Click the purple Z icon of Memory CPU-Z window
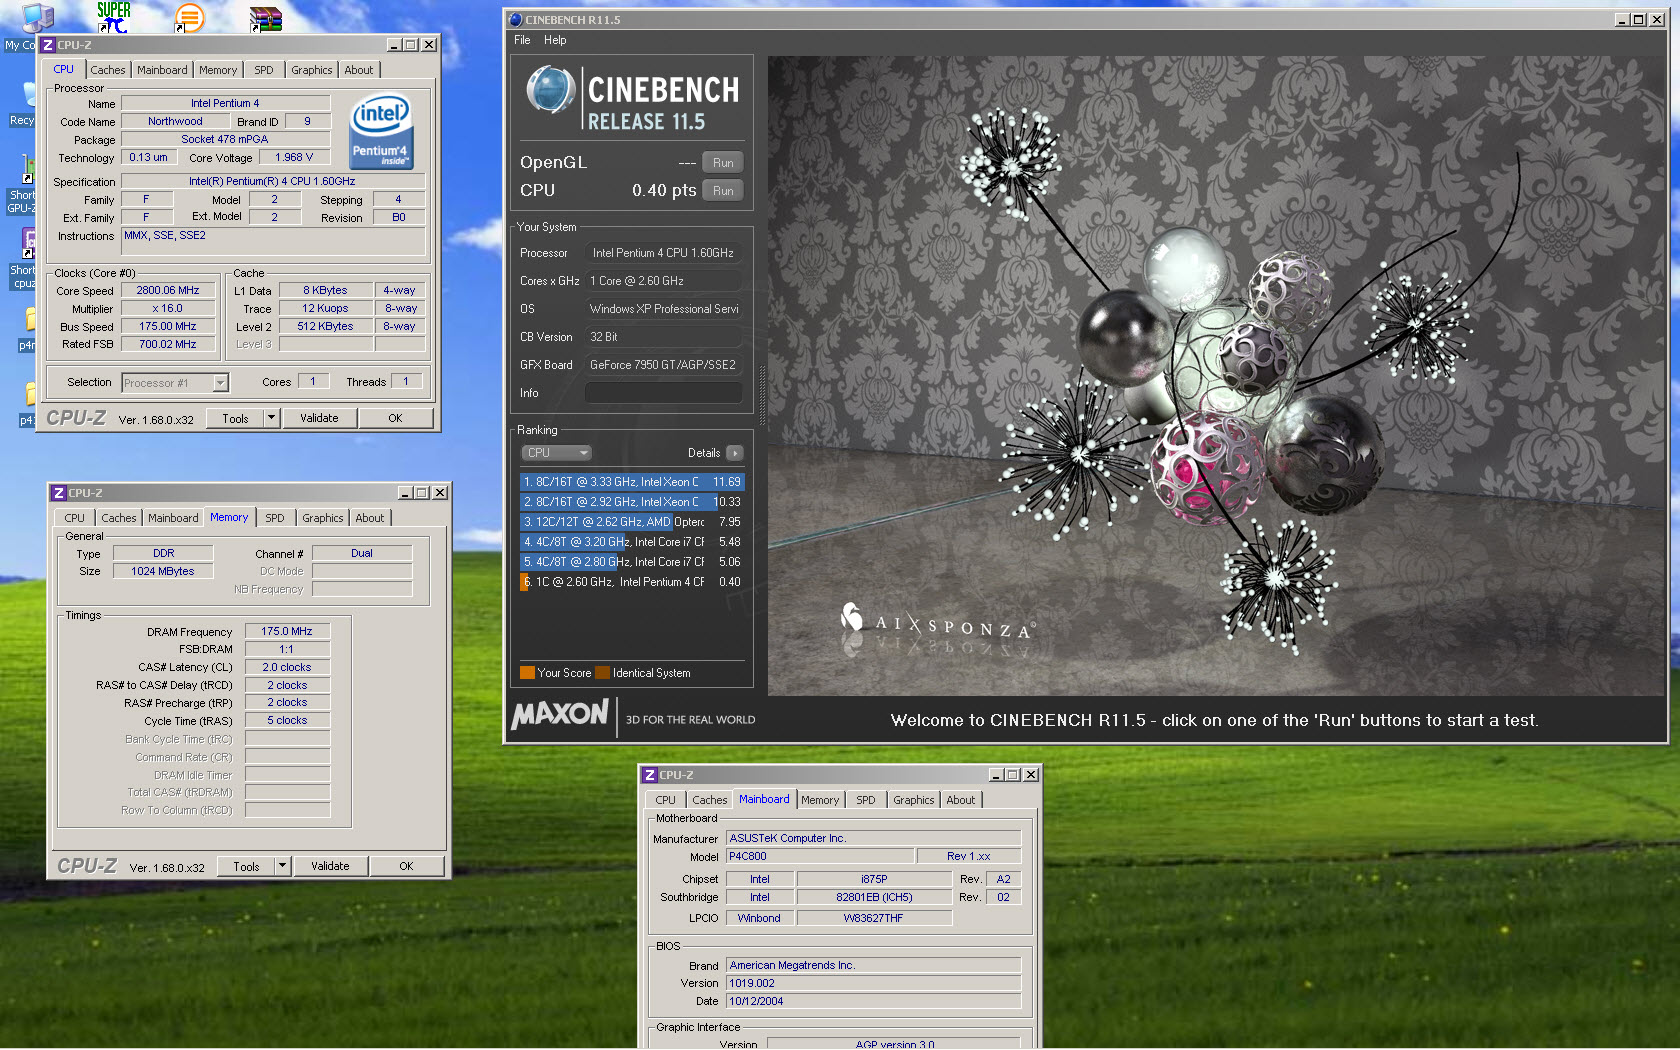Image resolution: width=1680 pixels, height=1050 pixels. coord(59,493)
